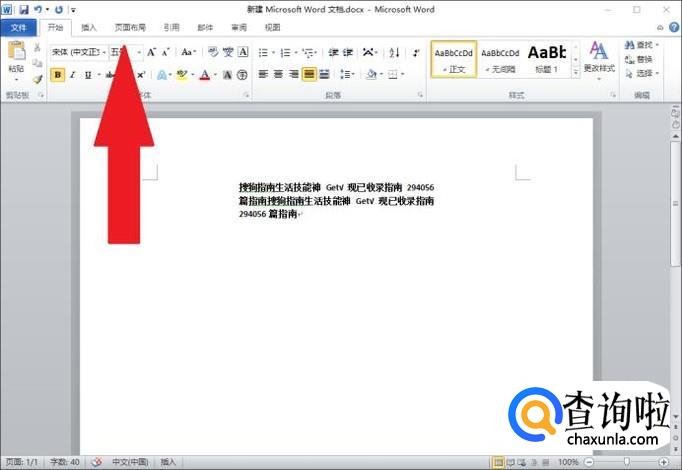Click the Format Painter brush icon
Viewport: 682px width, 470px height.
pyautogui.click(x=37, y=79)
